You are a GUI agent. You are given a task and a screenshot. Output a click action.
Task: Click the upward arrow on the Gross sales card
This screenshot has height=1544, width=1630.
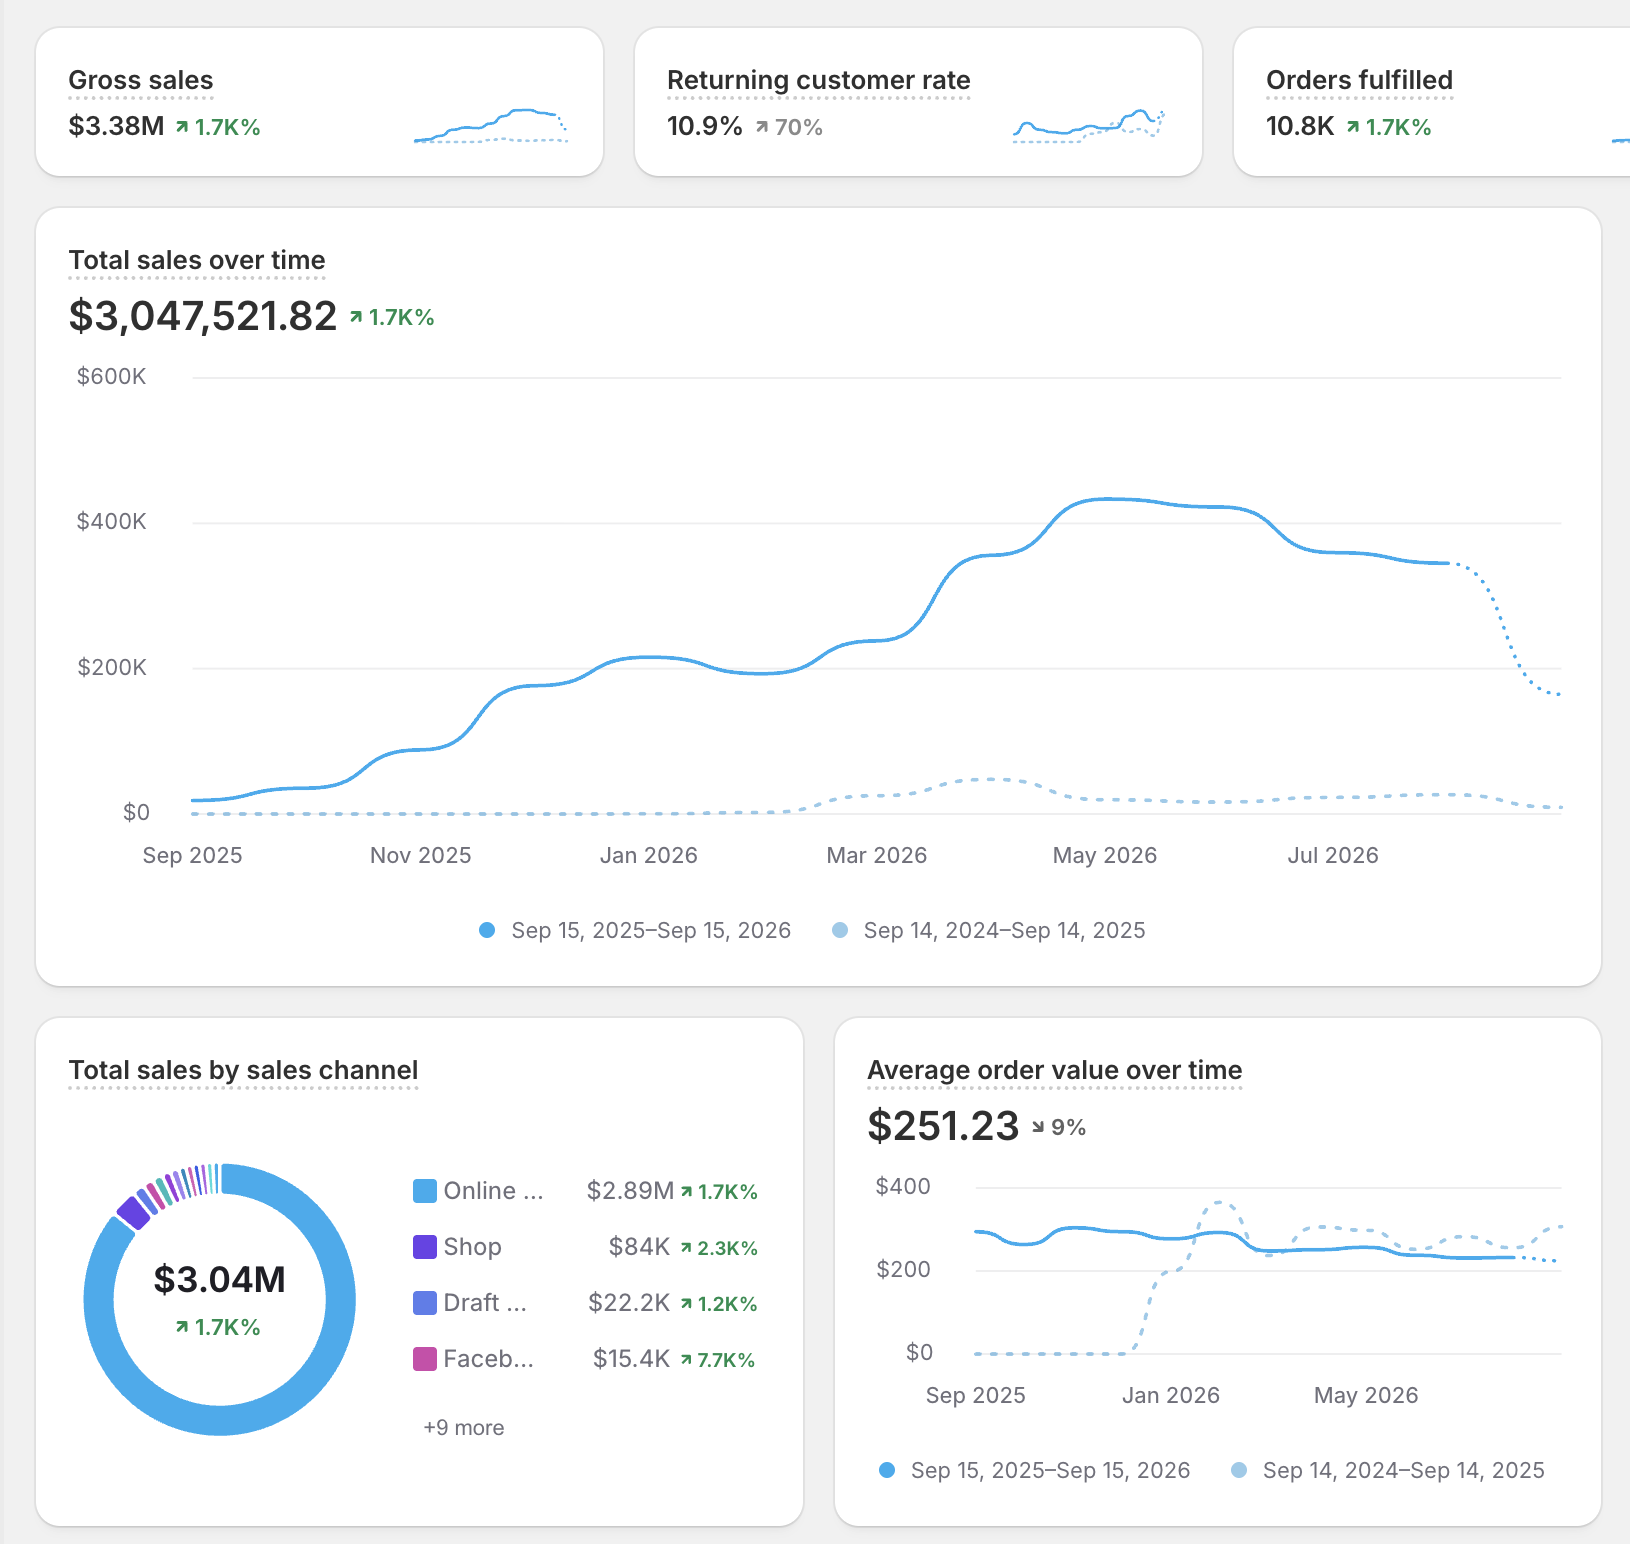pos(182,127)
